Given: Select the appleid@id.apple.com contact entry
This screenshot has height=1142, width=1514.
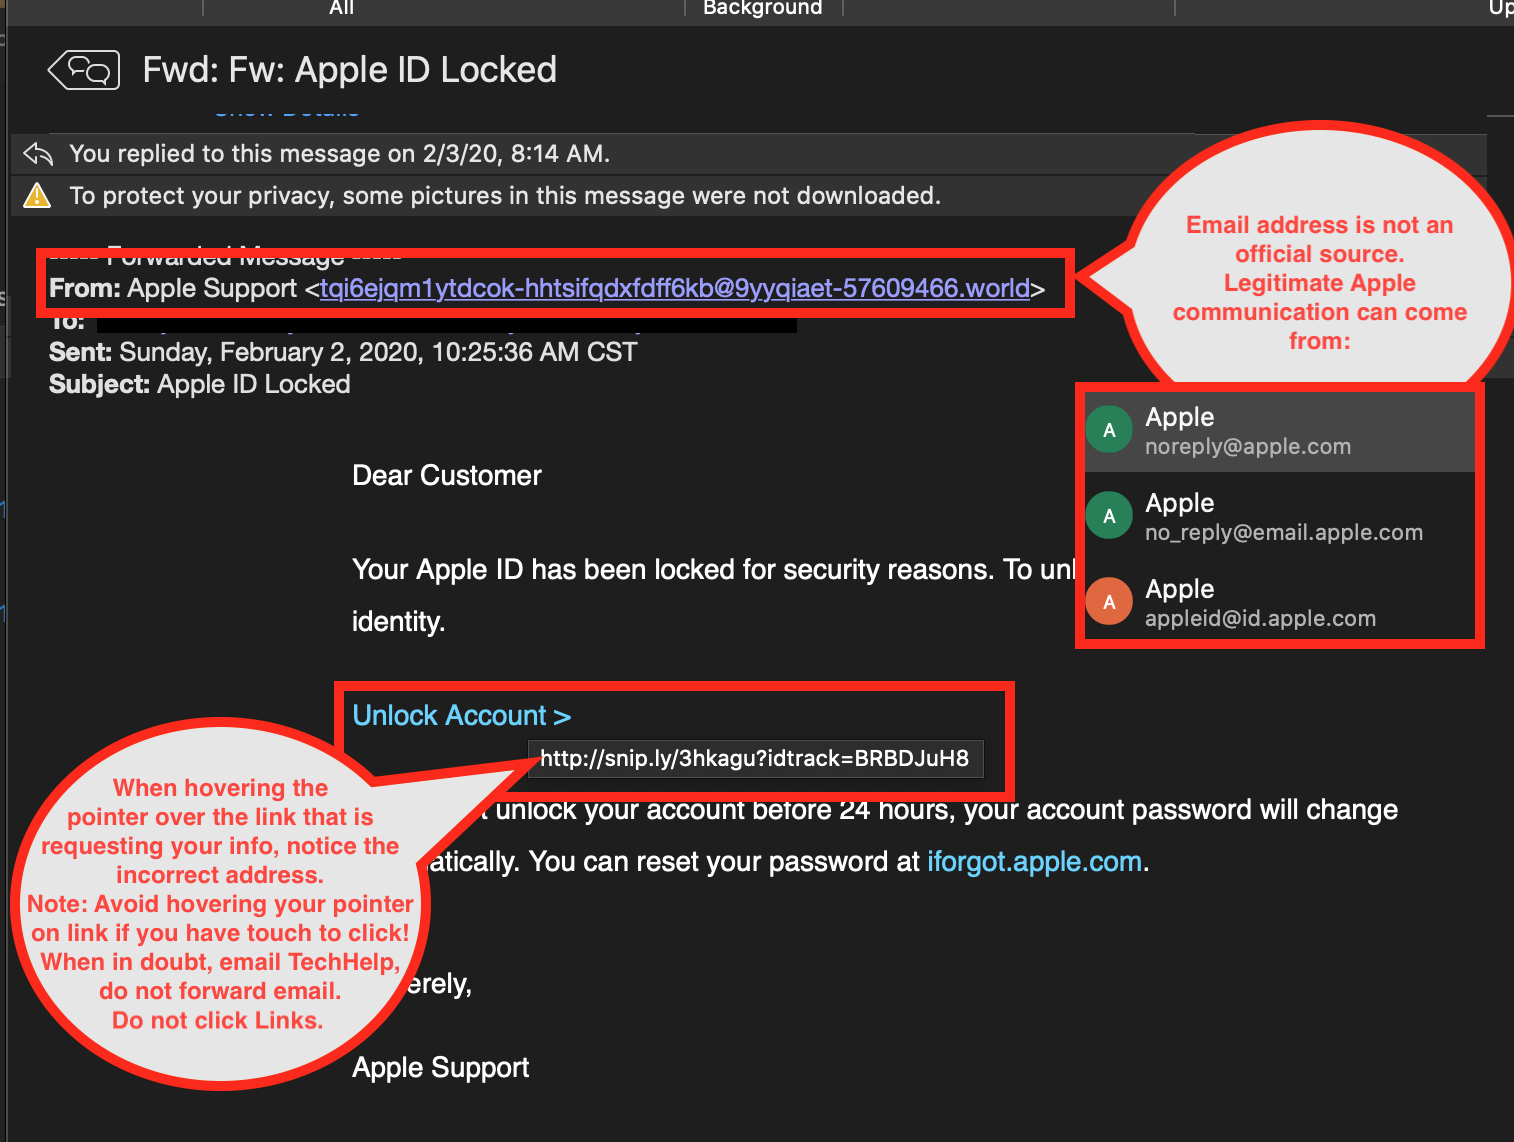Looking at the screenshot, I should click(1280, 602).
